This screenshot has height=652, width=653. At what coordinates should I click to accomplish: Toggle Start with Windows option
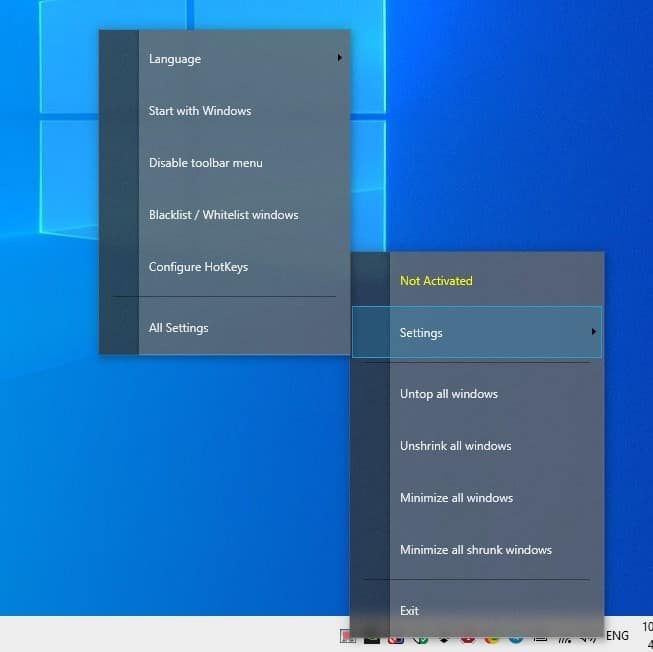point(224,111)
